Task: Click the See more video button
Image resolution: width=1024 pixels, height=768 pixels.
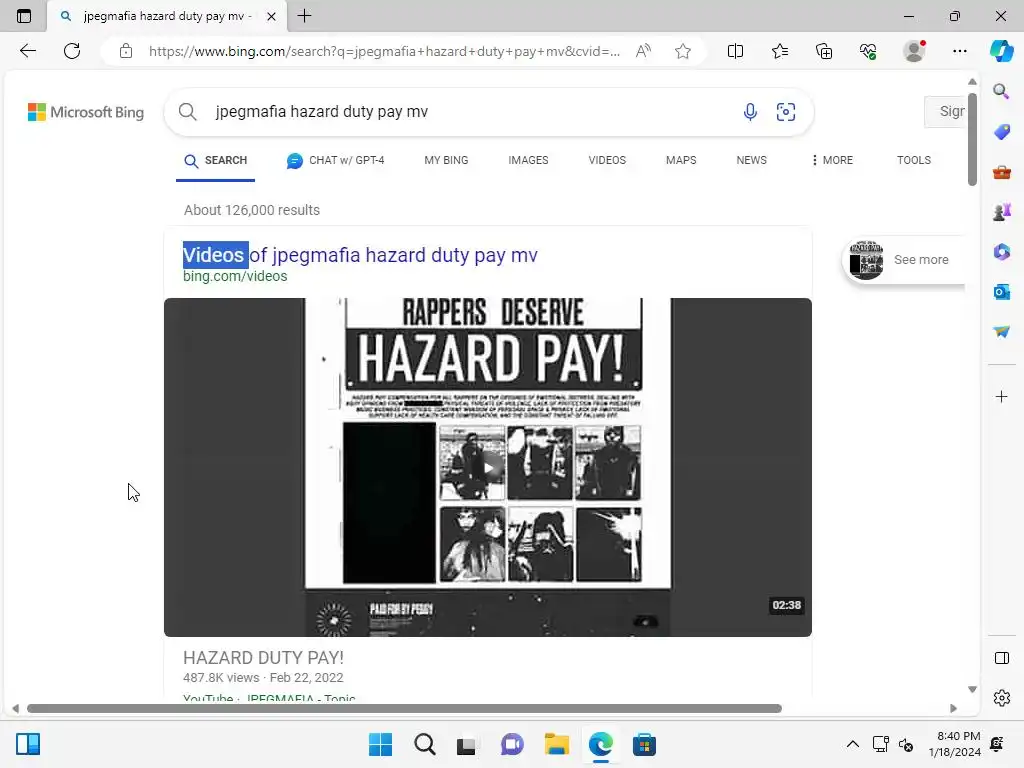Action: (x=904, y=260)
